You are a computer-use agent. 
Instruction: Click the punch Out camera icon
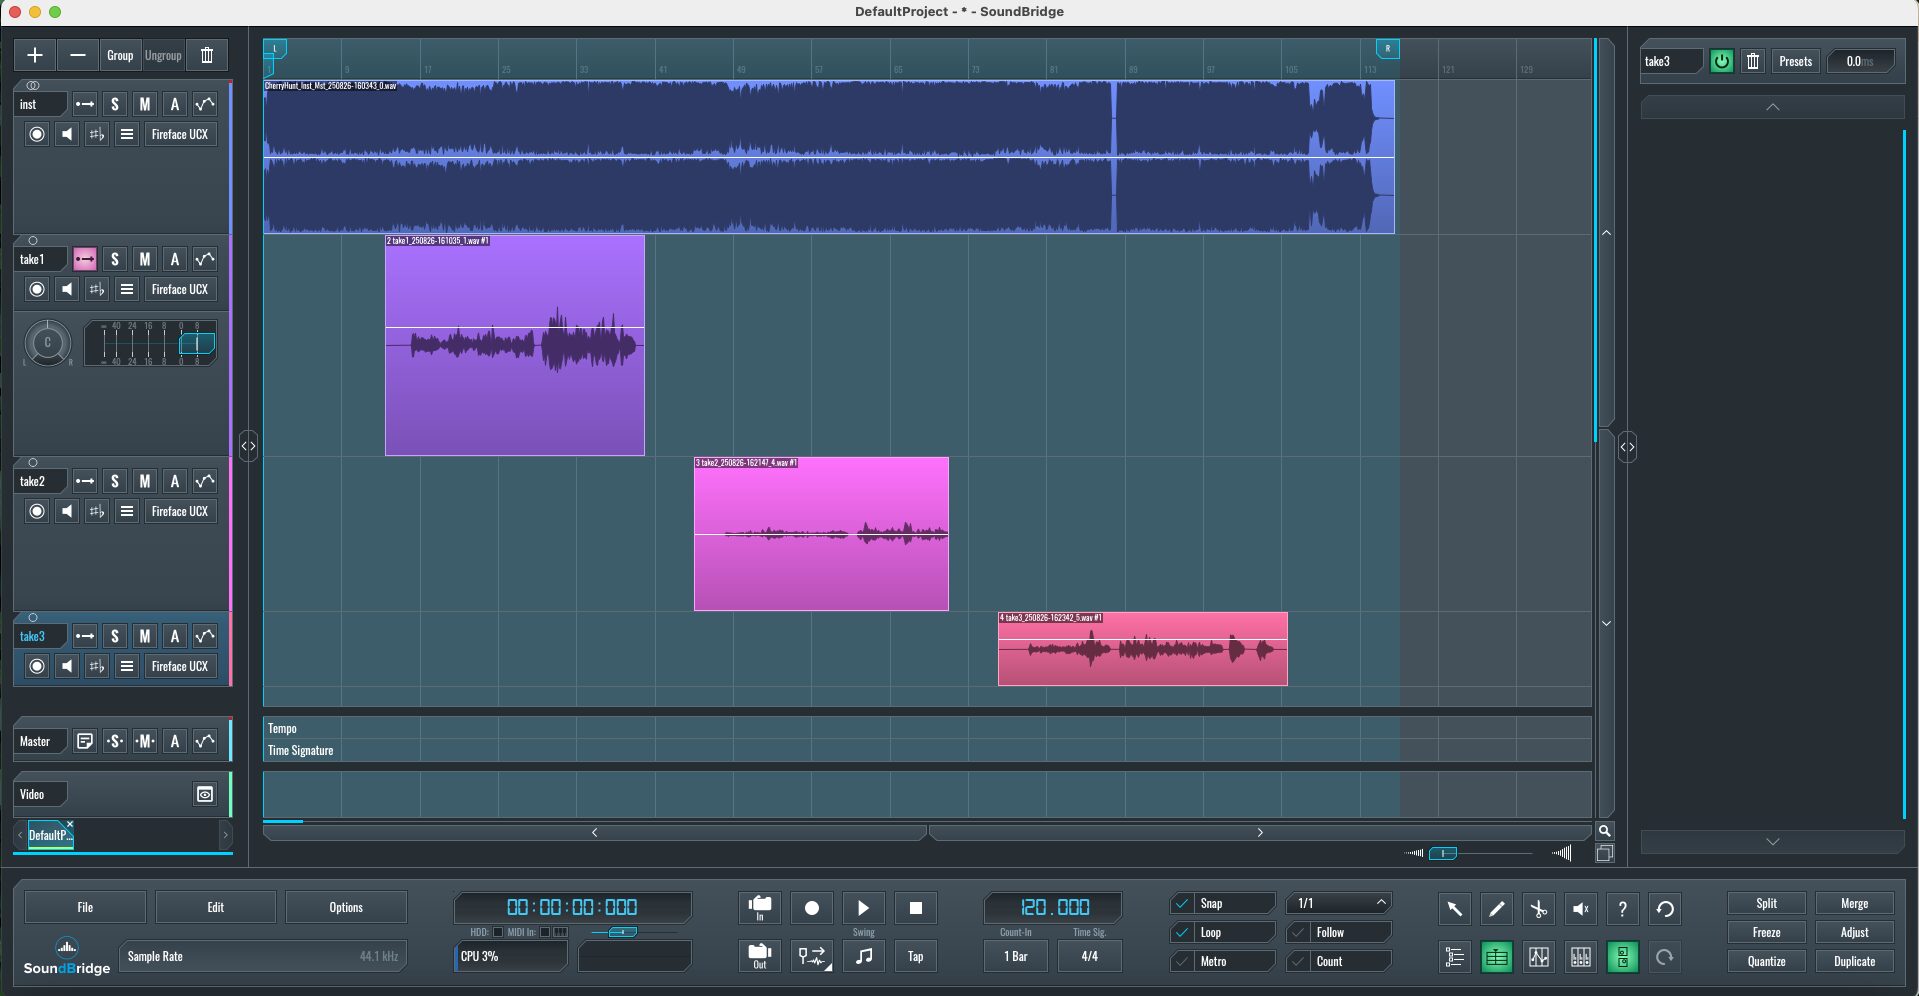pyautogui.click(x=760, y=956)
